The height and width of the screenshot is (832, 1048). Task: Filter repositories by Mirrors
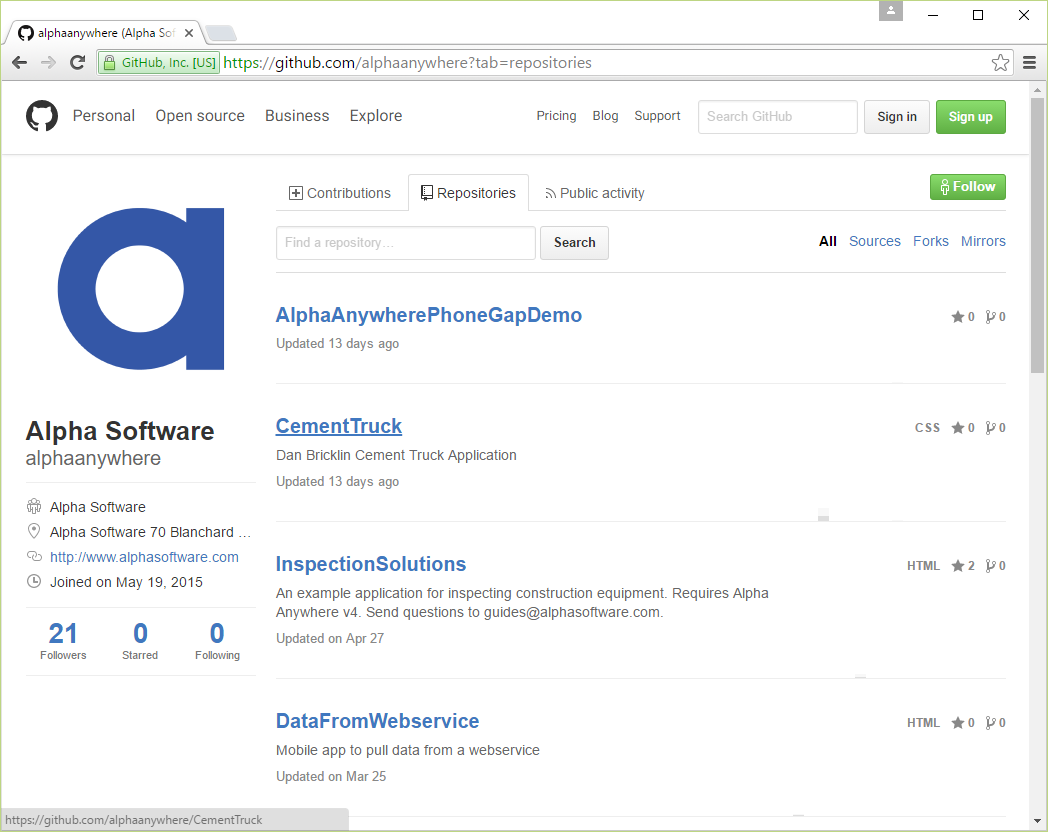983,241
